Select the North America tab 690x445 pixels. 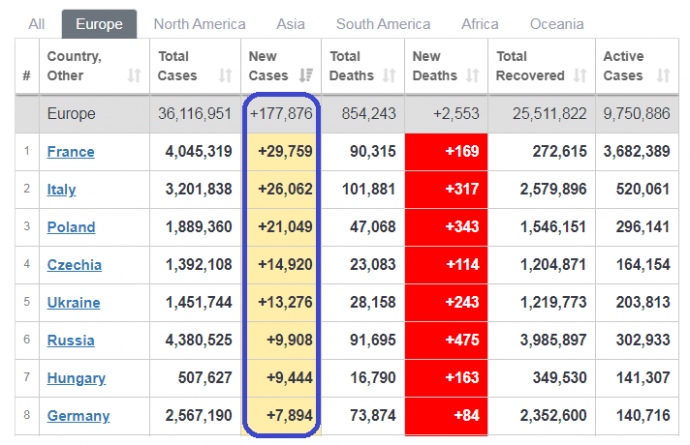pos(199,24)
